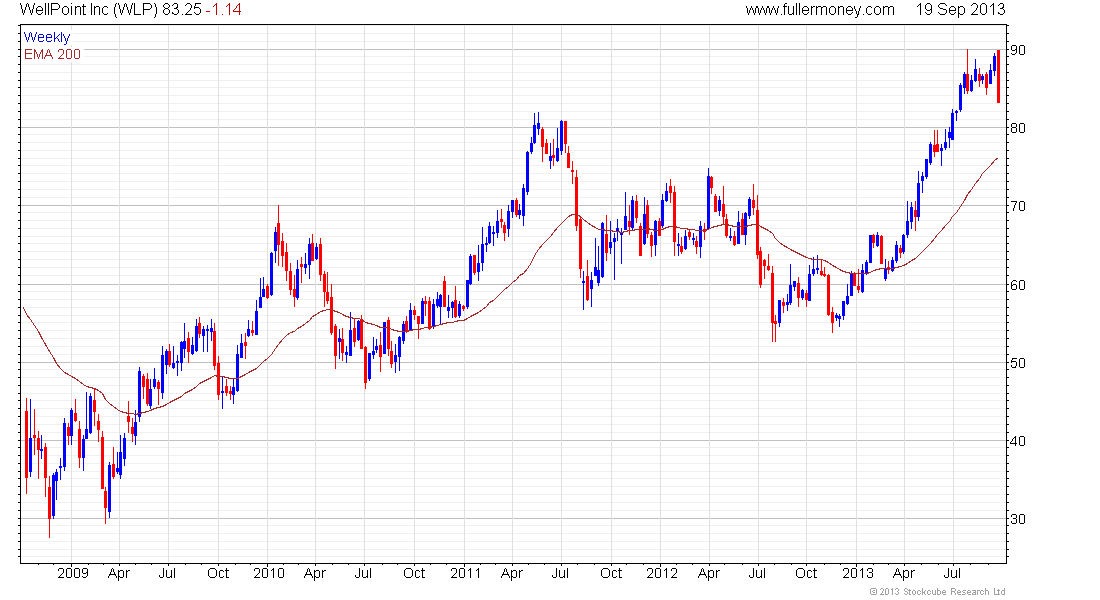This screenshot has width=1100, height=600.
Task: Click the Apr label following 2011
Action: (x=512, y=573)
